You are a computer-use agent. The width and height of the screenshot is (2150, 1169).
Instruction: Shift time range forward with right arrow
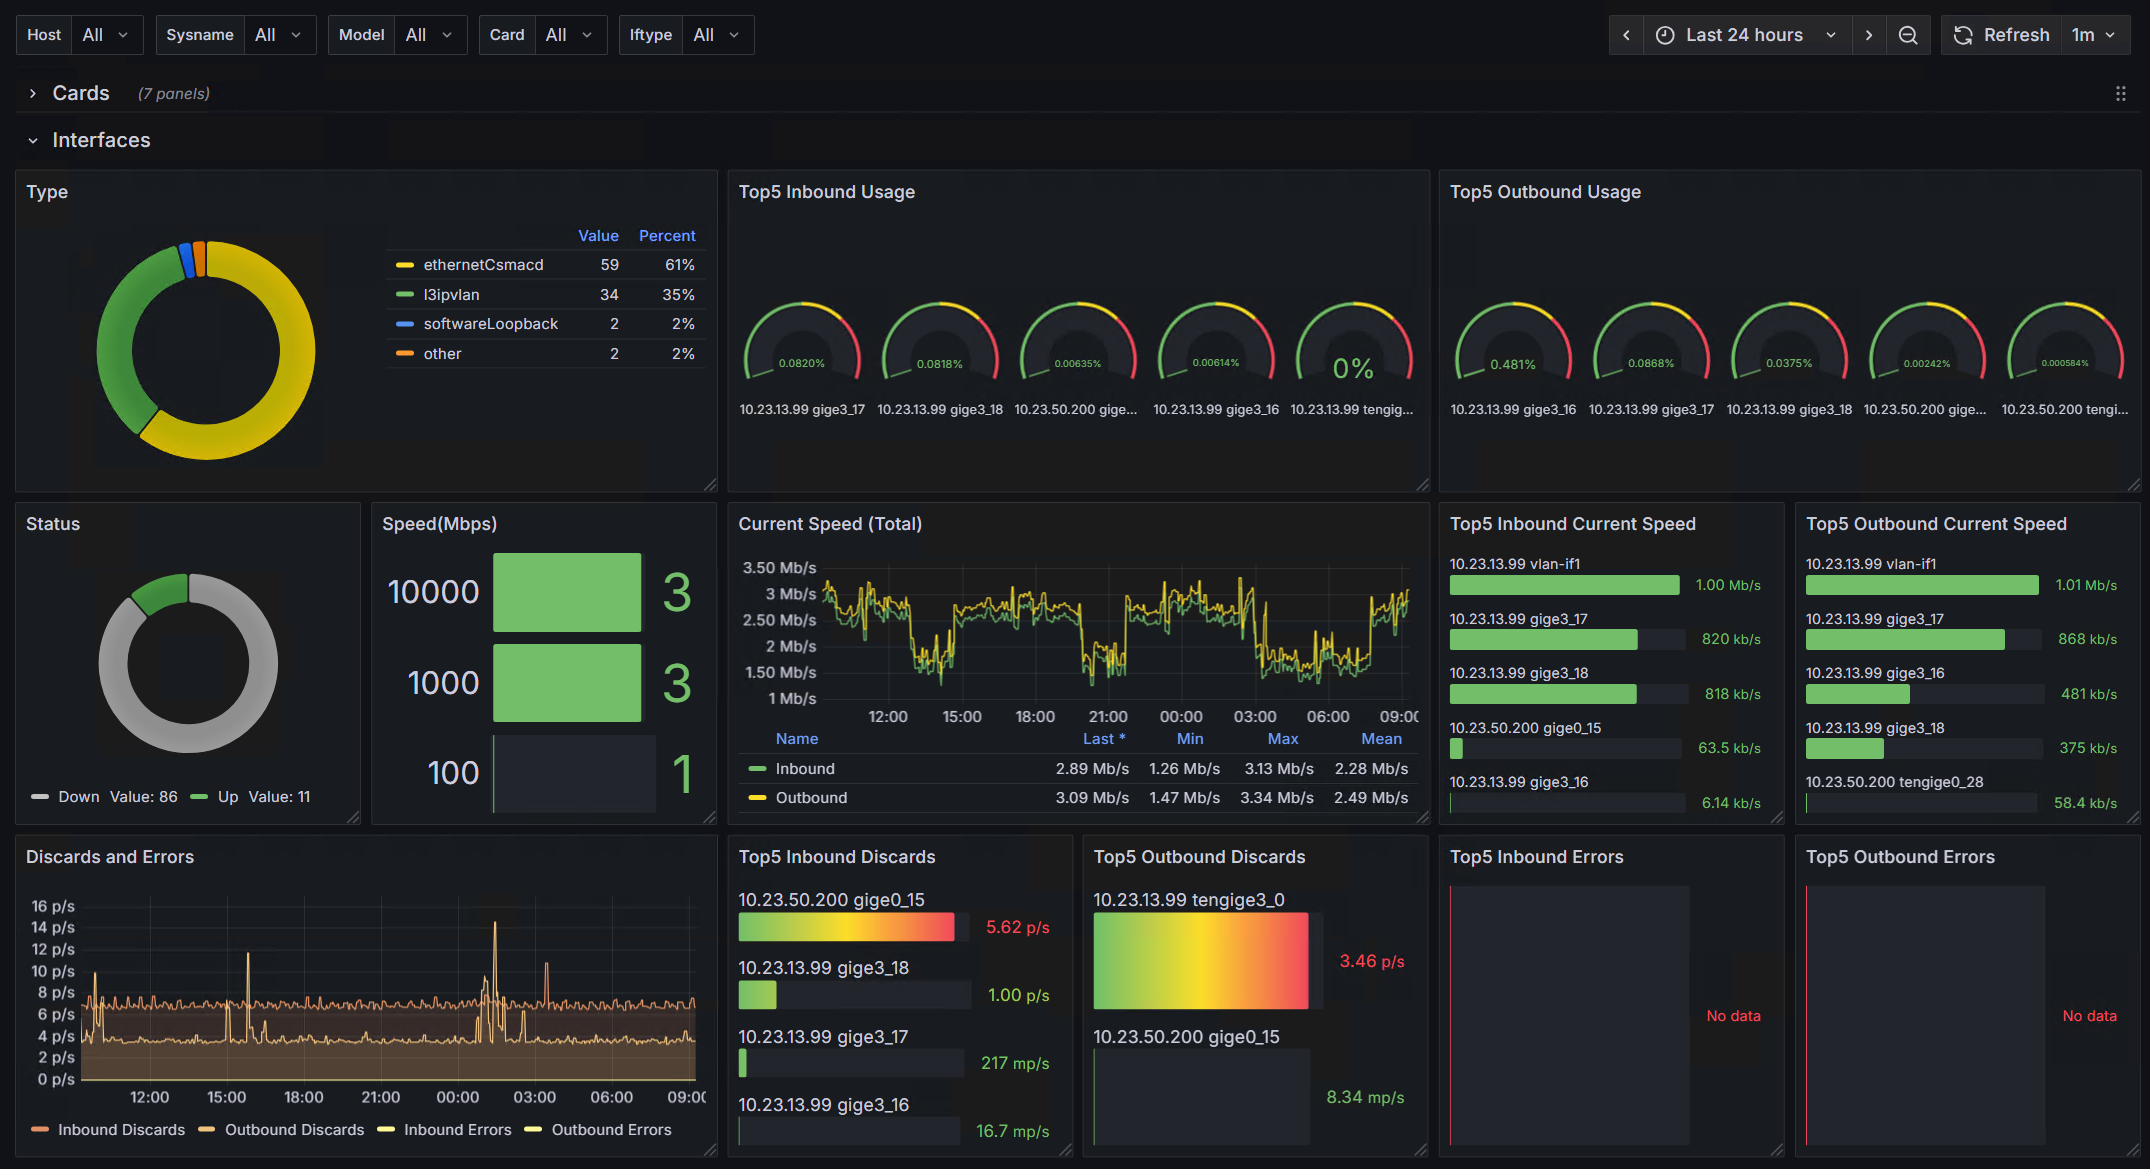tap(1868, 35)
